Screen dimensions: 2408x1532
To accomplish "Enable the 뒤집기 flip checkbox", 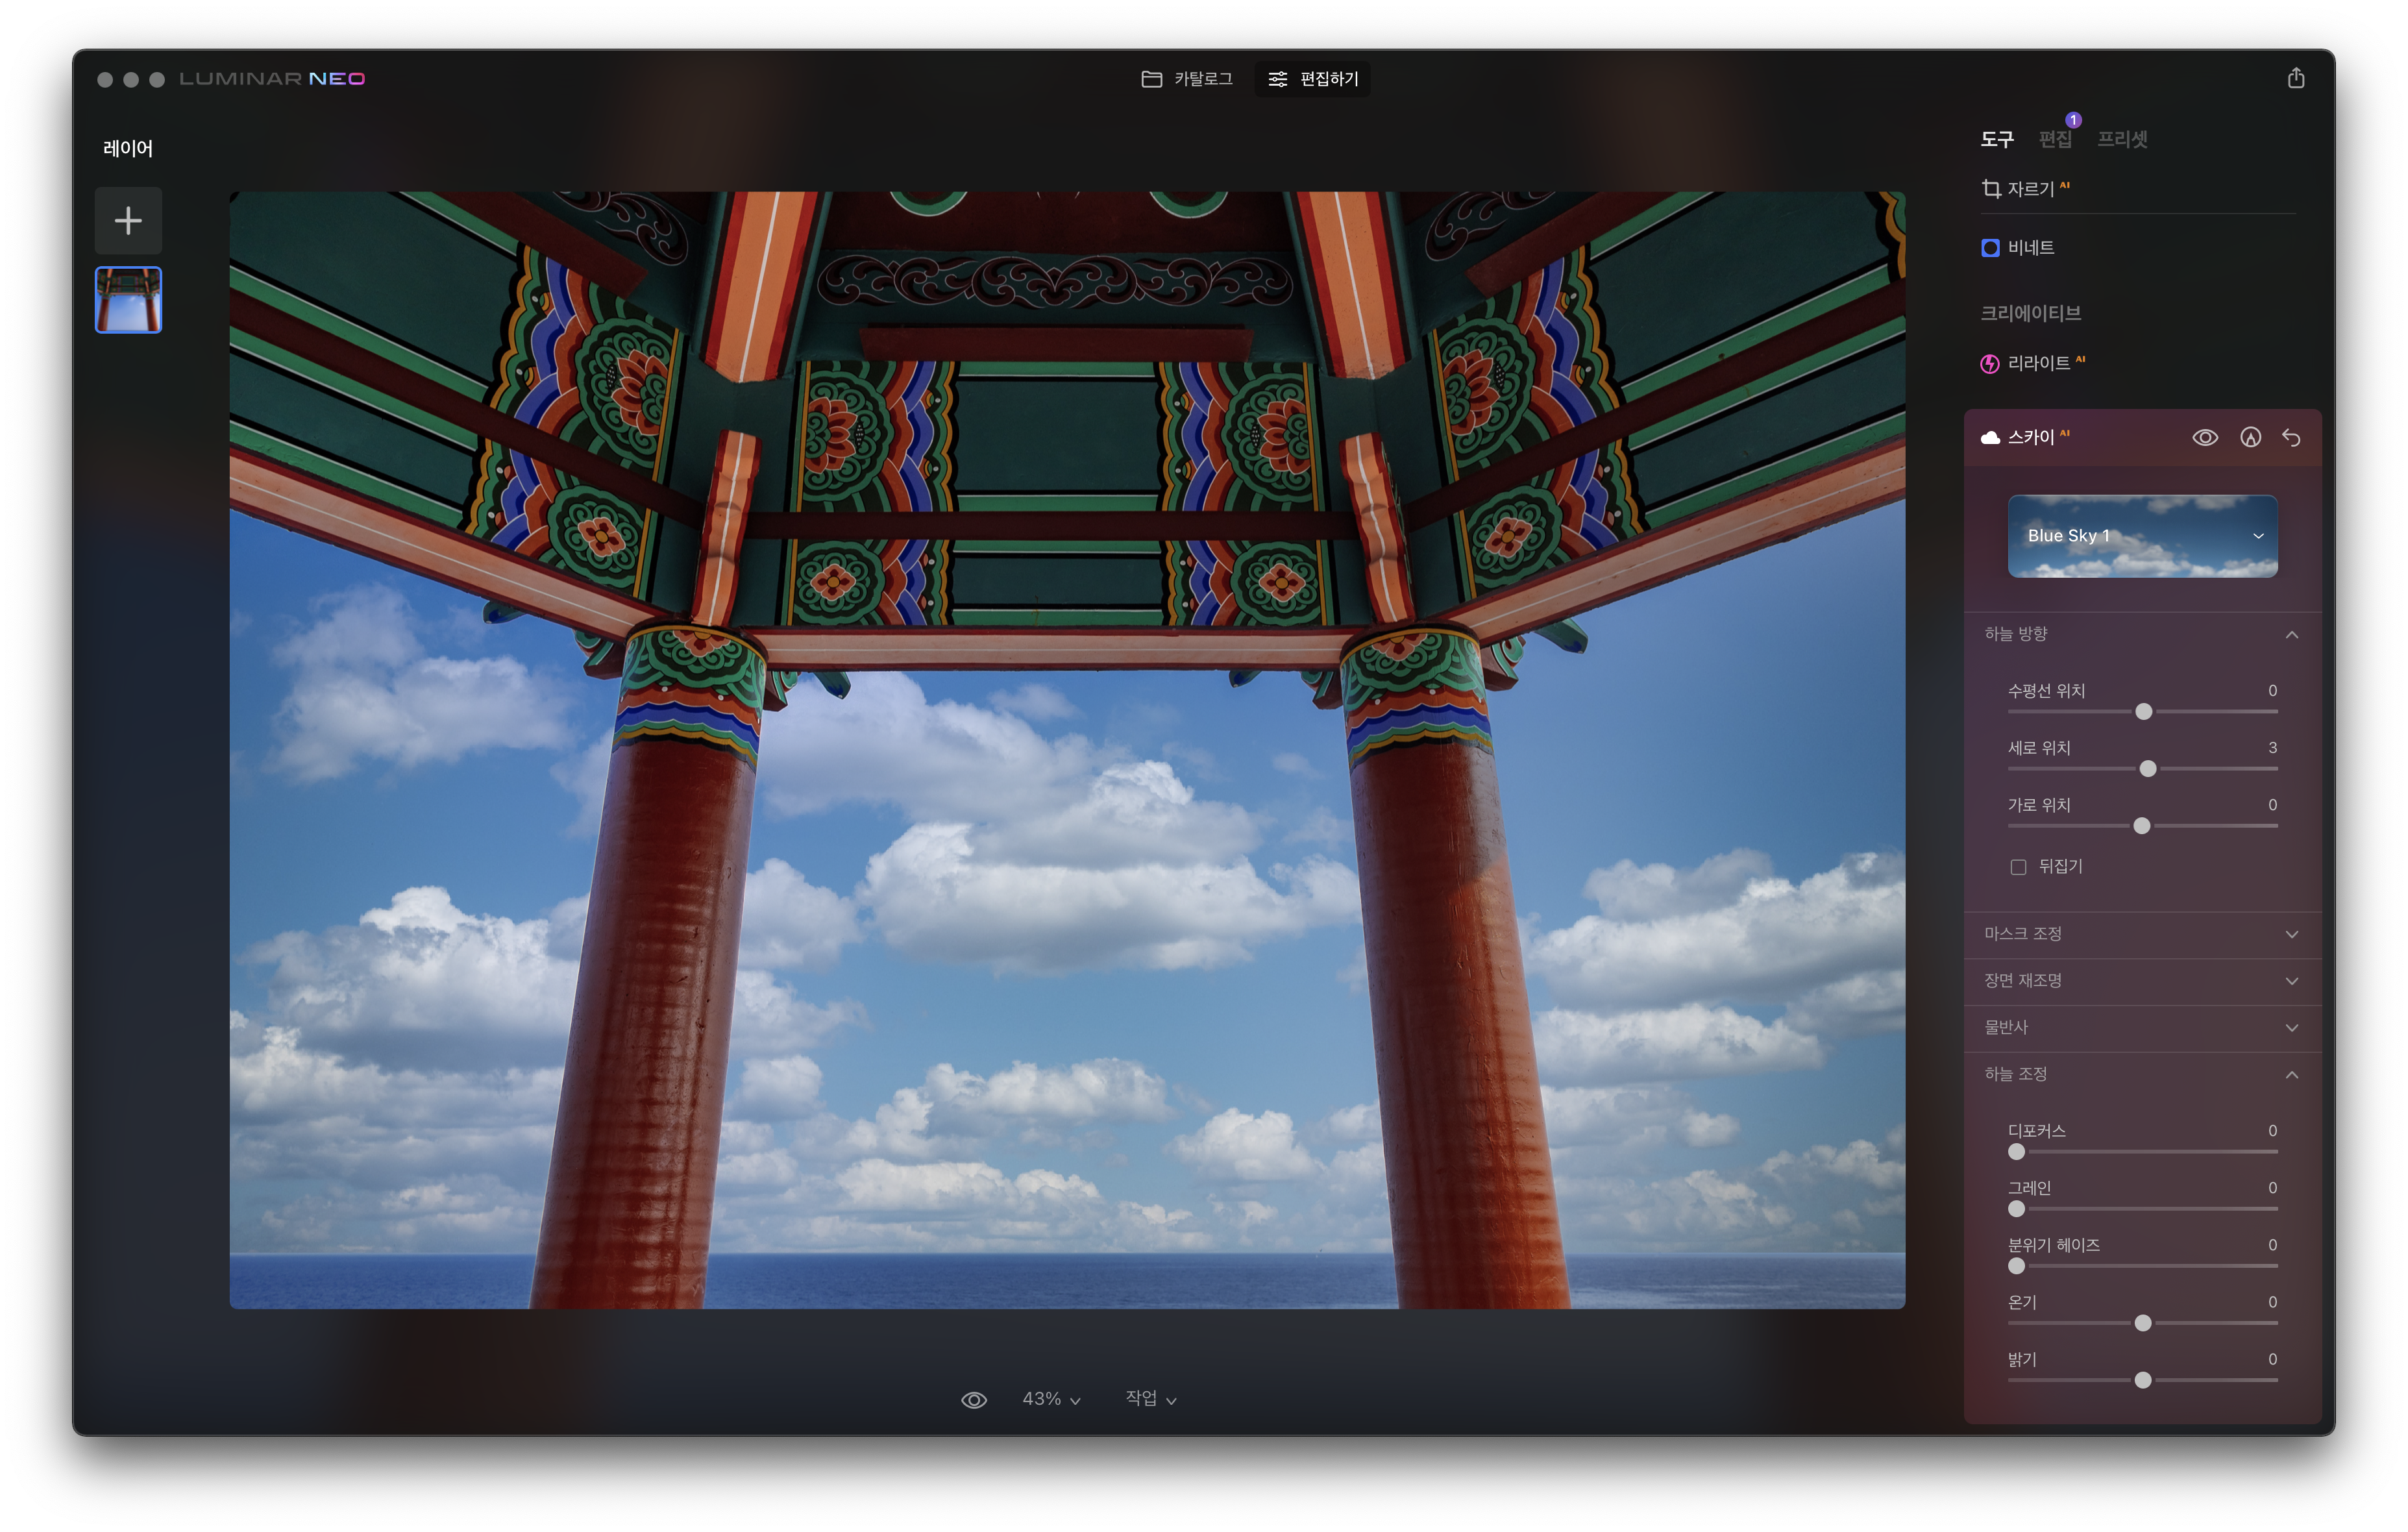I will (x=2018, y=867).
